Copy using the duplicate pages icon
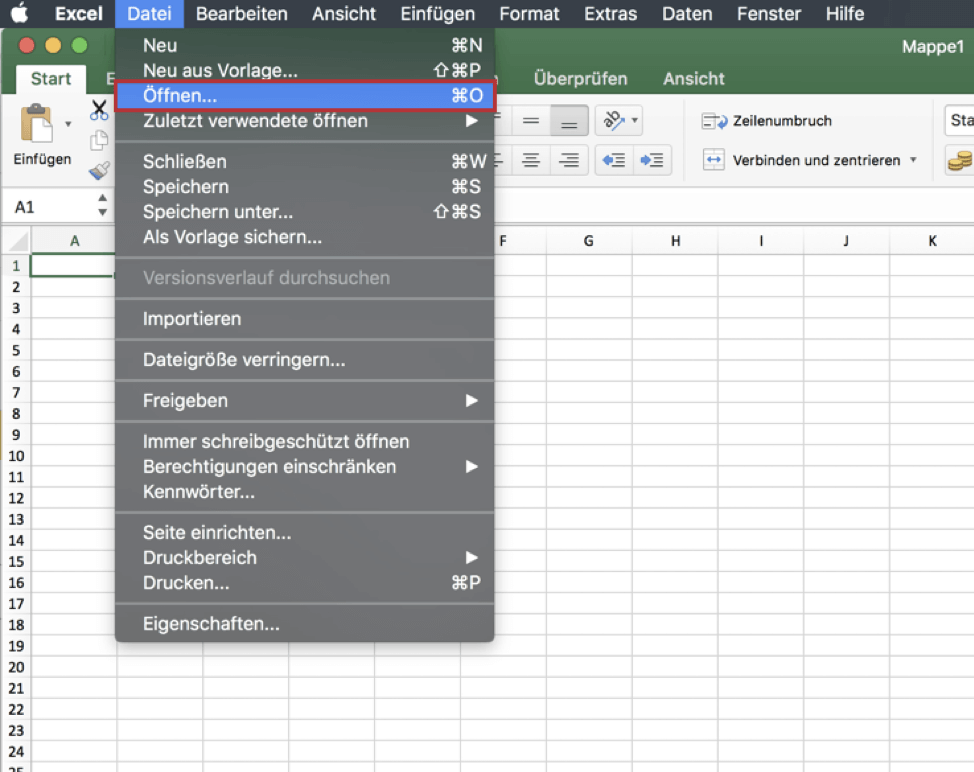Viewport: 974px width, 772px height. [x=99, y=140]
